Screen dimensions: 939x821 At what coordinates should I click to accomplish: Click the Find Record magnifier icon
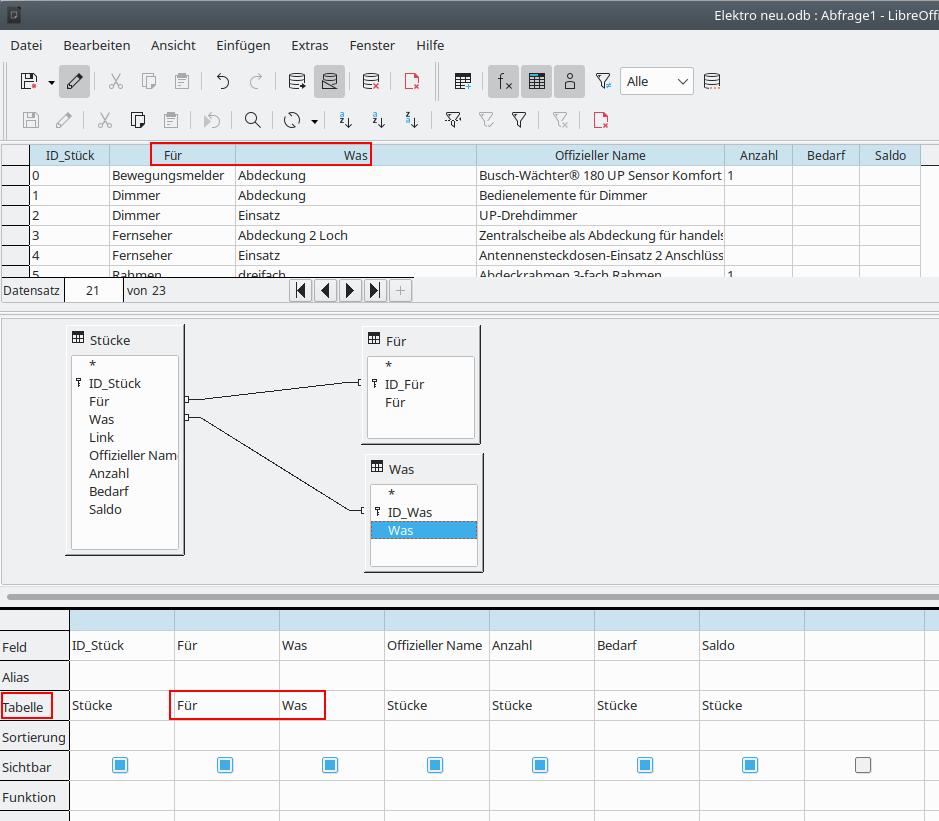[x=253, y=120]
